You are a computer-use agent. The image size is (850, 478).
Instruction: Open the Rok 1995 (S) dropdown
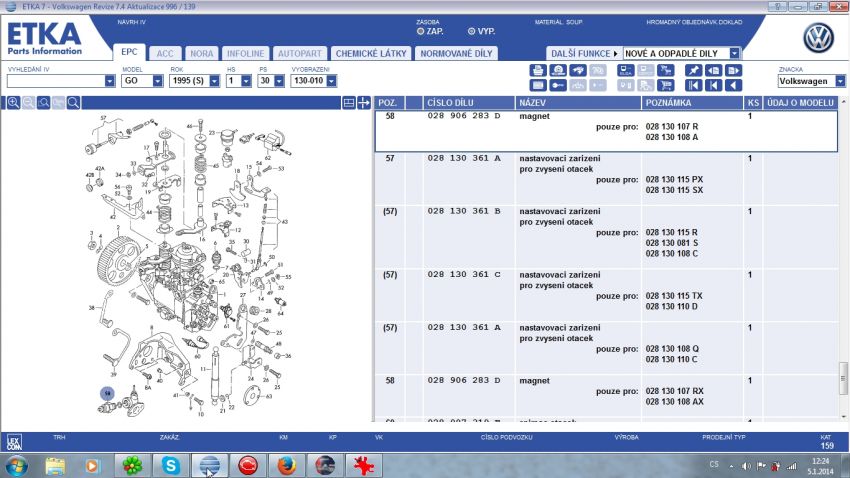coord(215,81)
